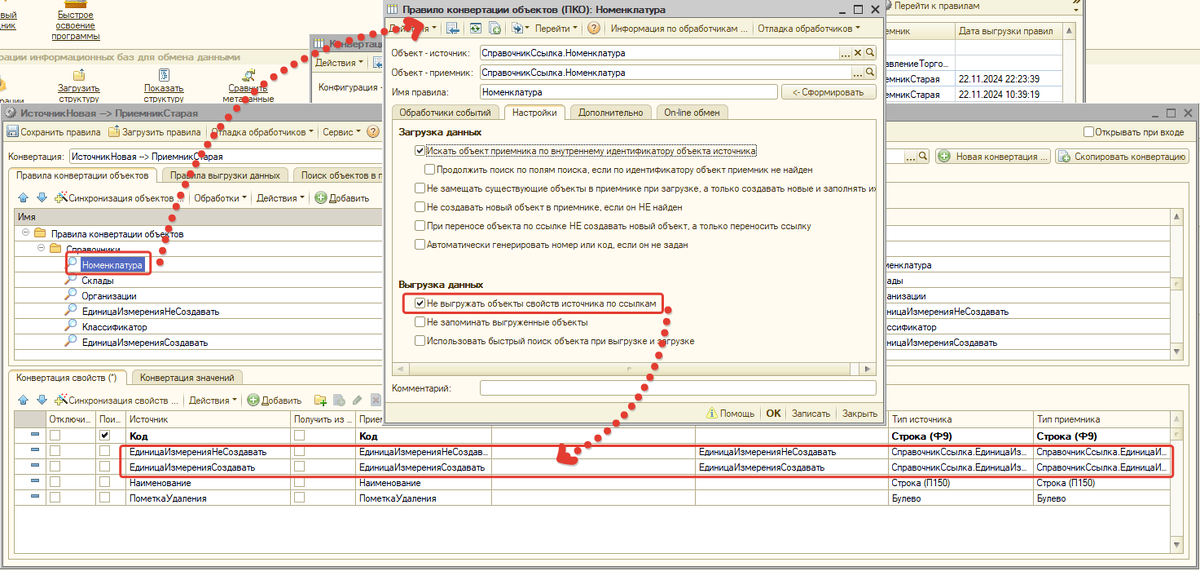The width and height of the screenshot is (1200, 571).
Task: Open source object lookup magnifier icon
Action: (870, 53)
